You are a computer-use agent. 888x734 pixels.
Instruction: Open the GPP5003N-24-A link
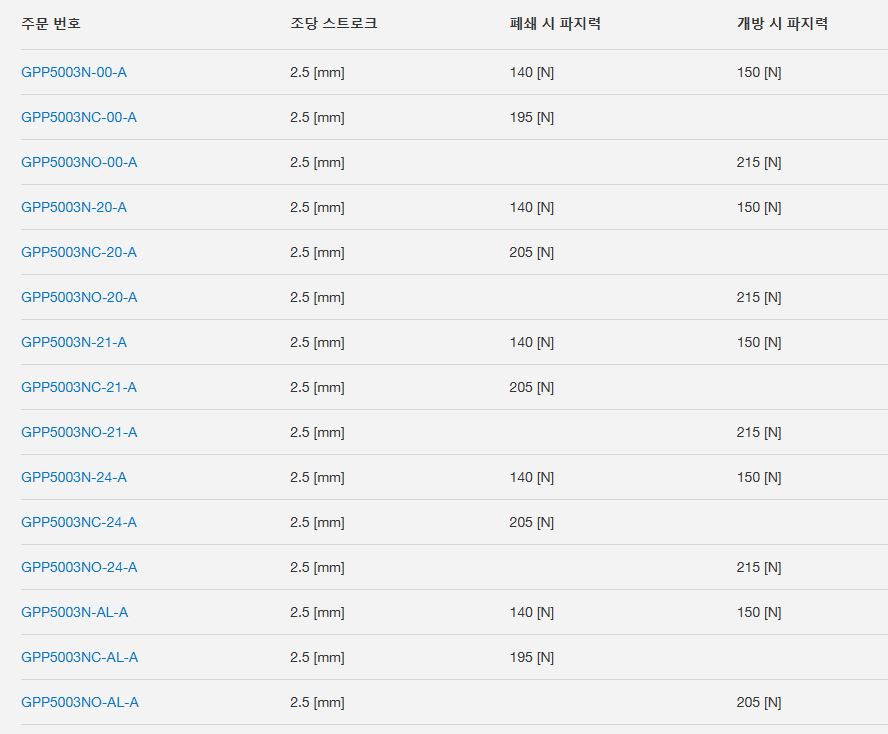(74, 477)
